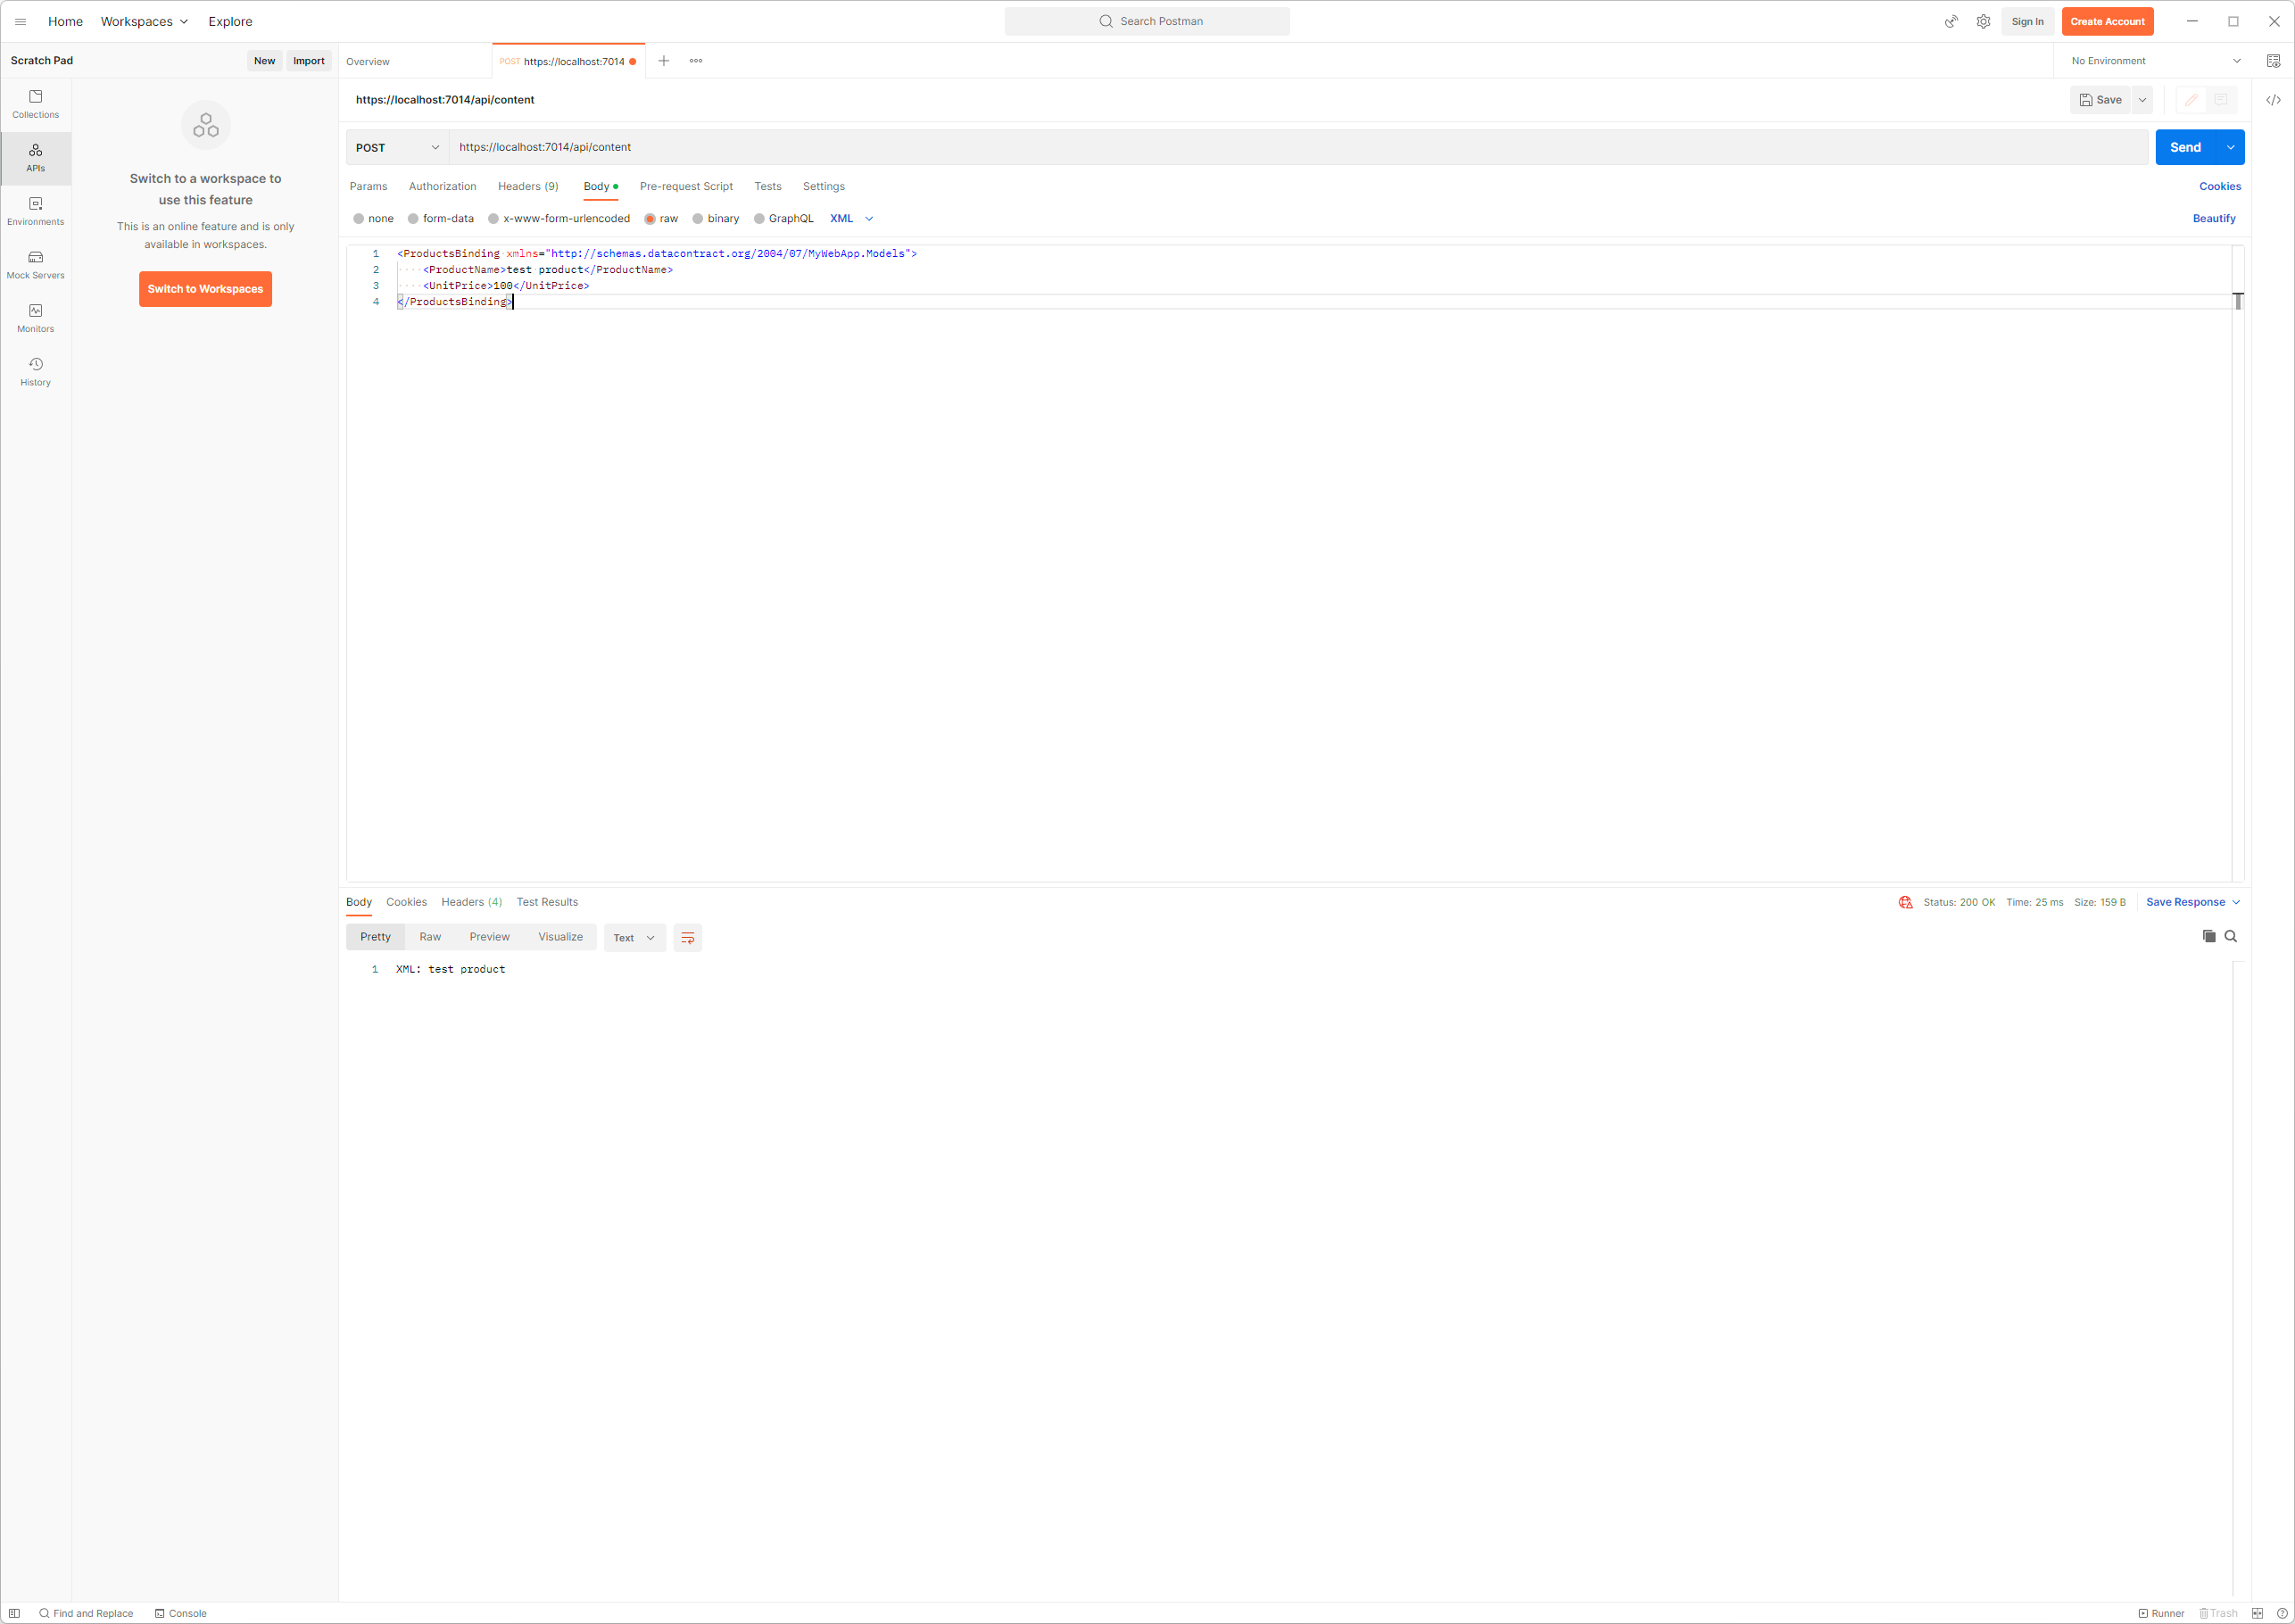
Task: Copy response body to clipboard
Action: click(2208, 937)
